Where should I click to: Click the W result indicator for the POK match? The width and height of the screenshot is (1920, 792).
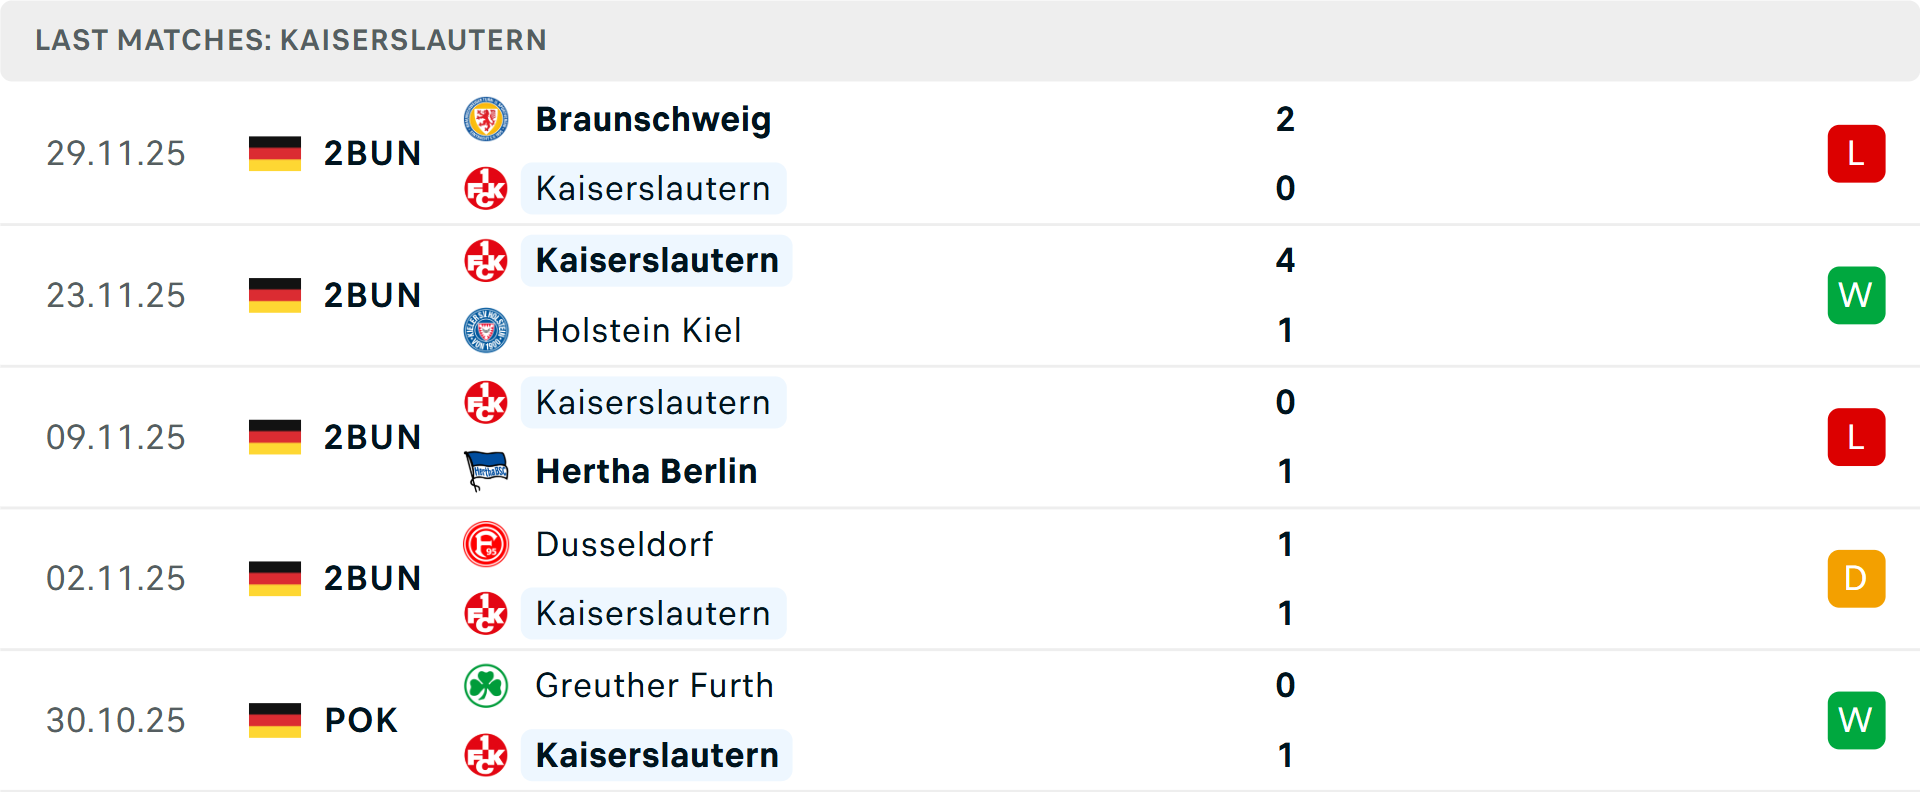(1856, 720)
